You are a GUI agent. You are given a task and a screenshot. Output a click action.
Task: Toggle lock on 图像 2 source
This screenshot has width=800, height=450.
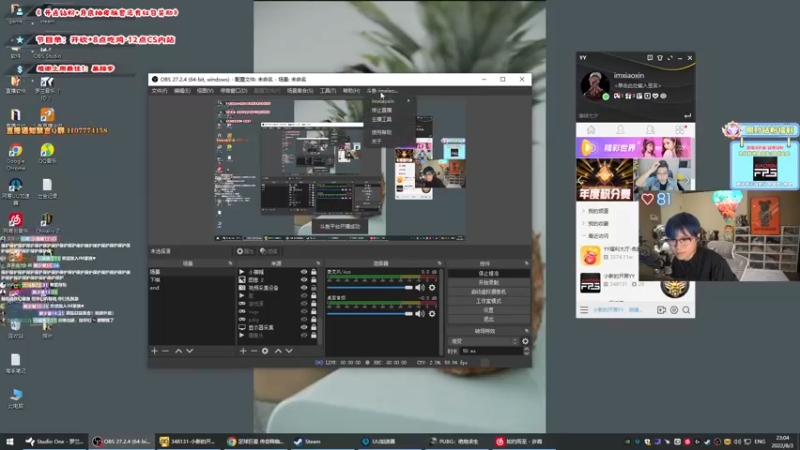point(314,280)
